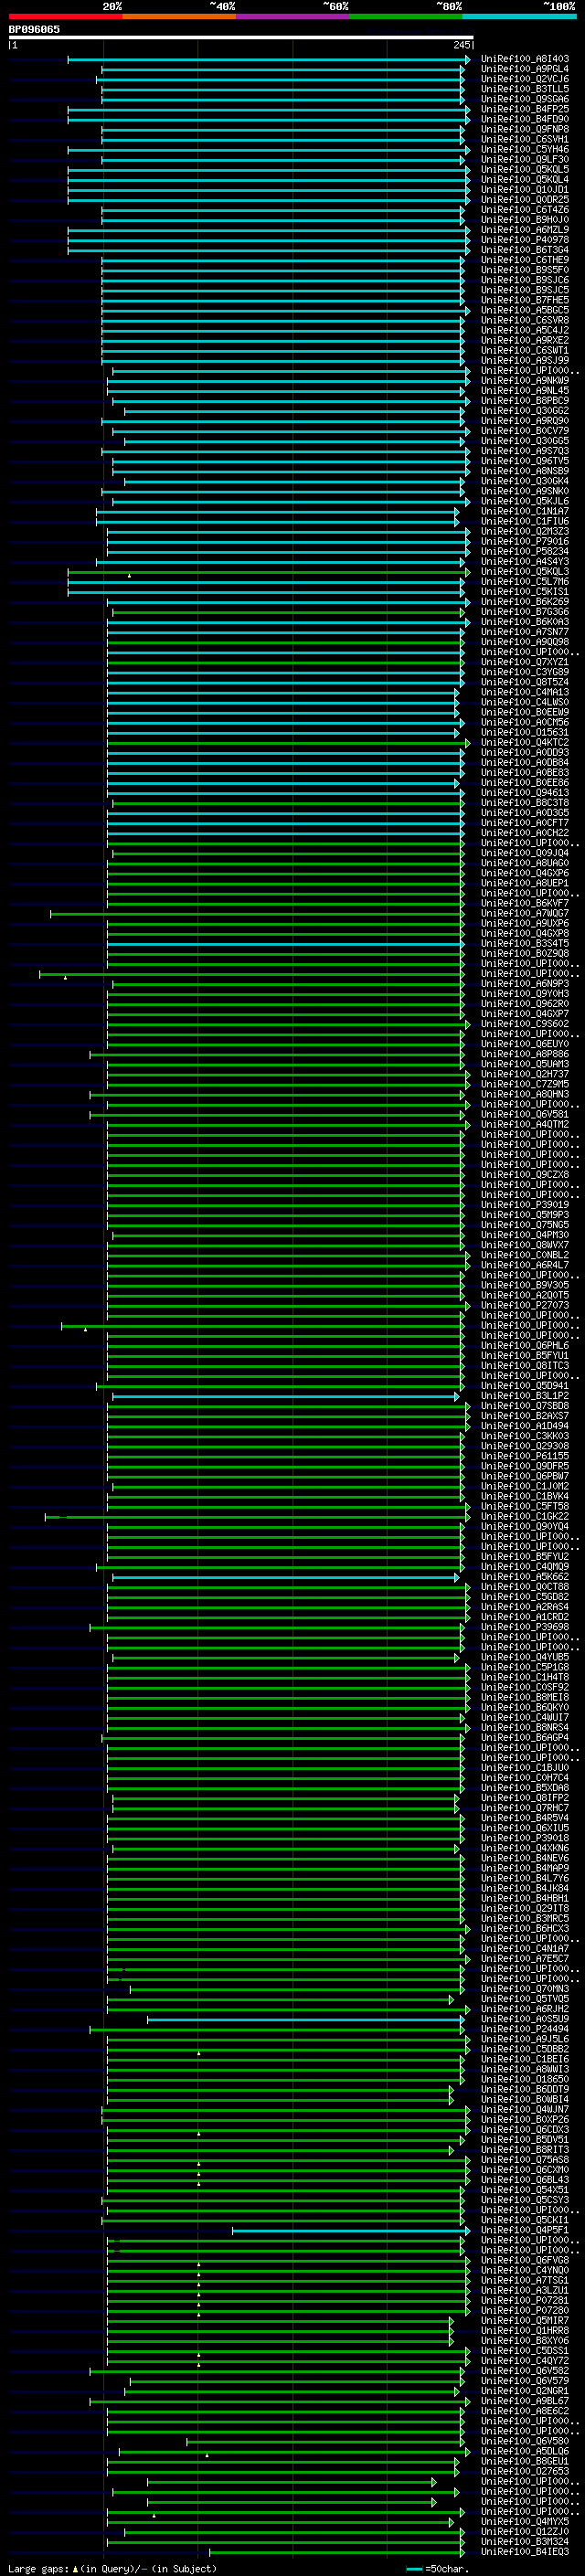Click hit label UniRef100_P58234

click(x=525, y=551)
